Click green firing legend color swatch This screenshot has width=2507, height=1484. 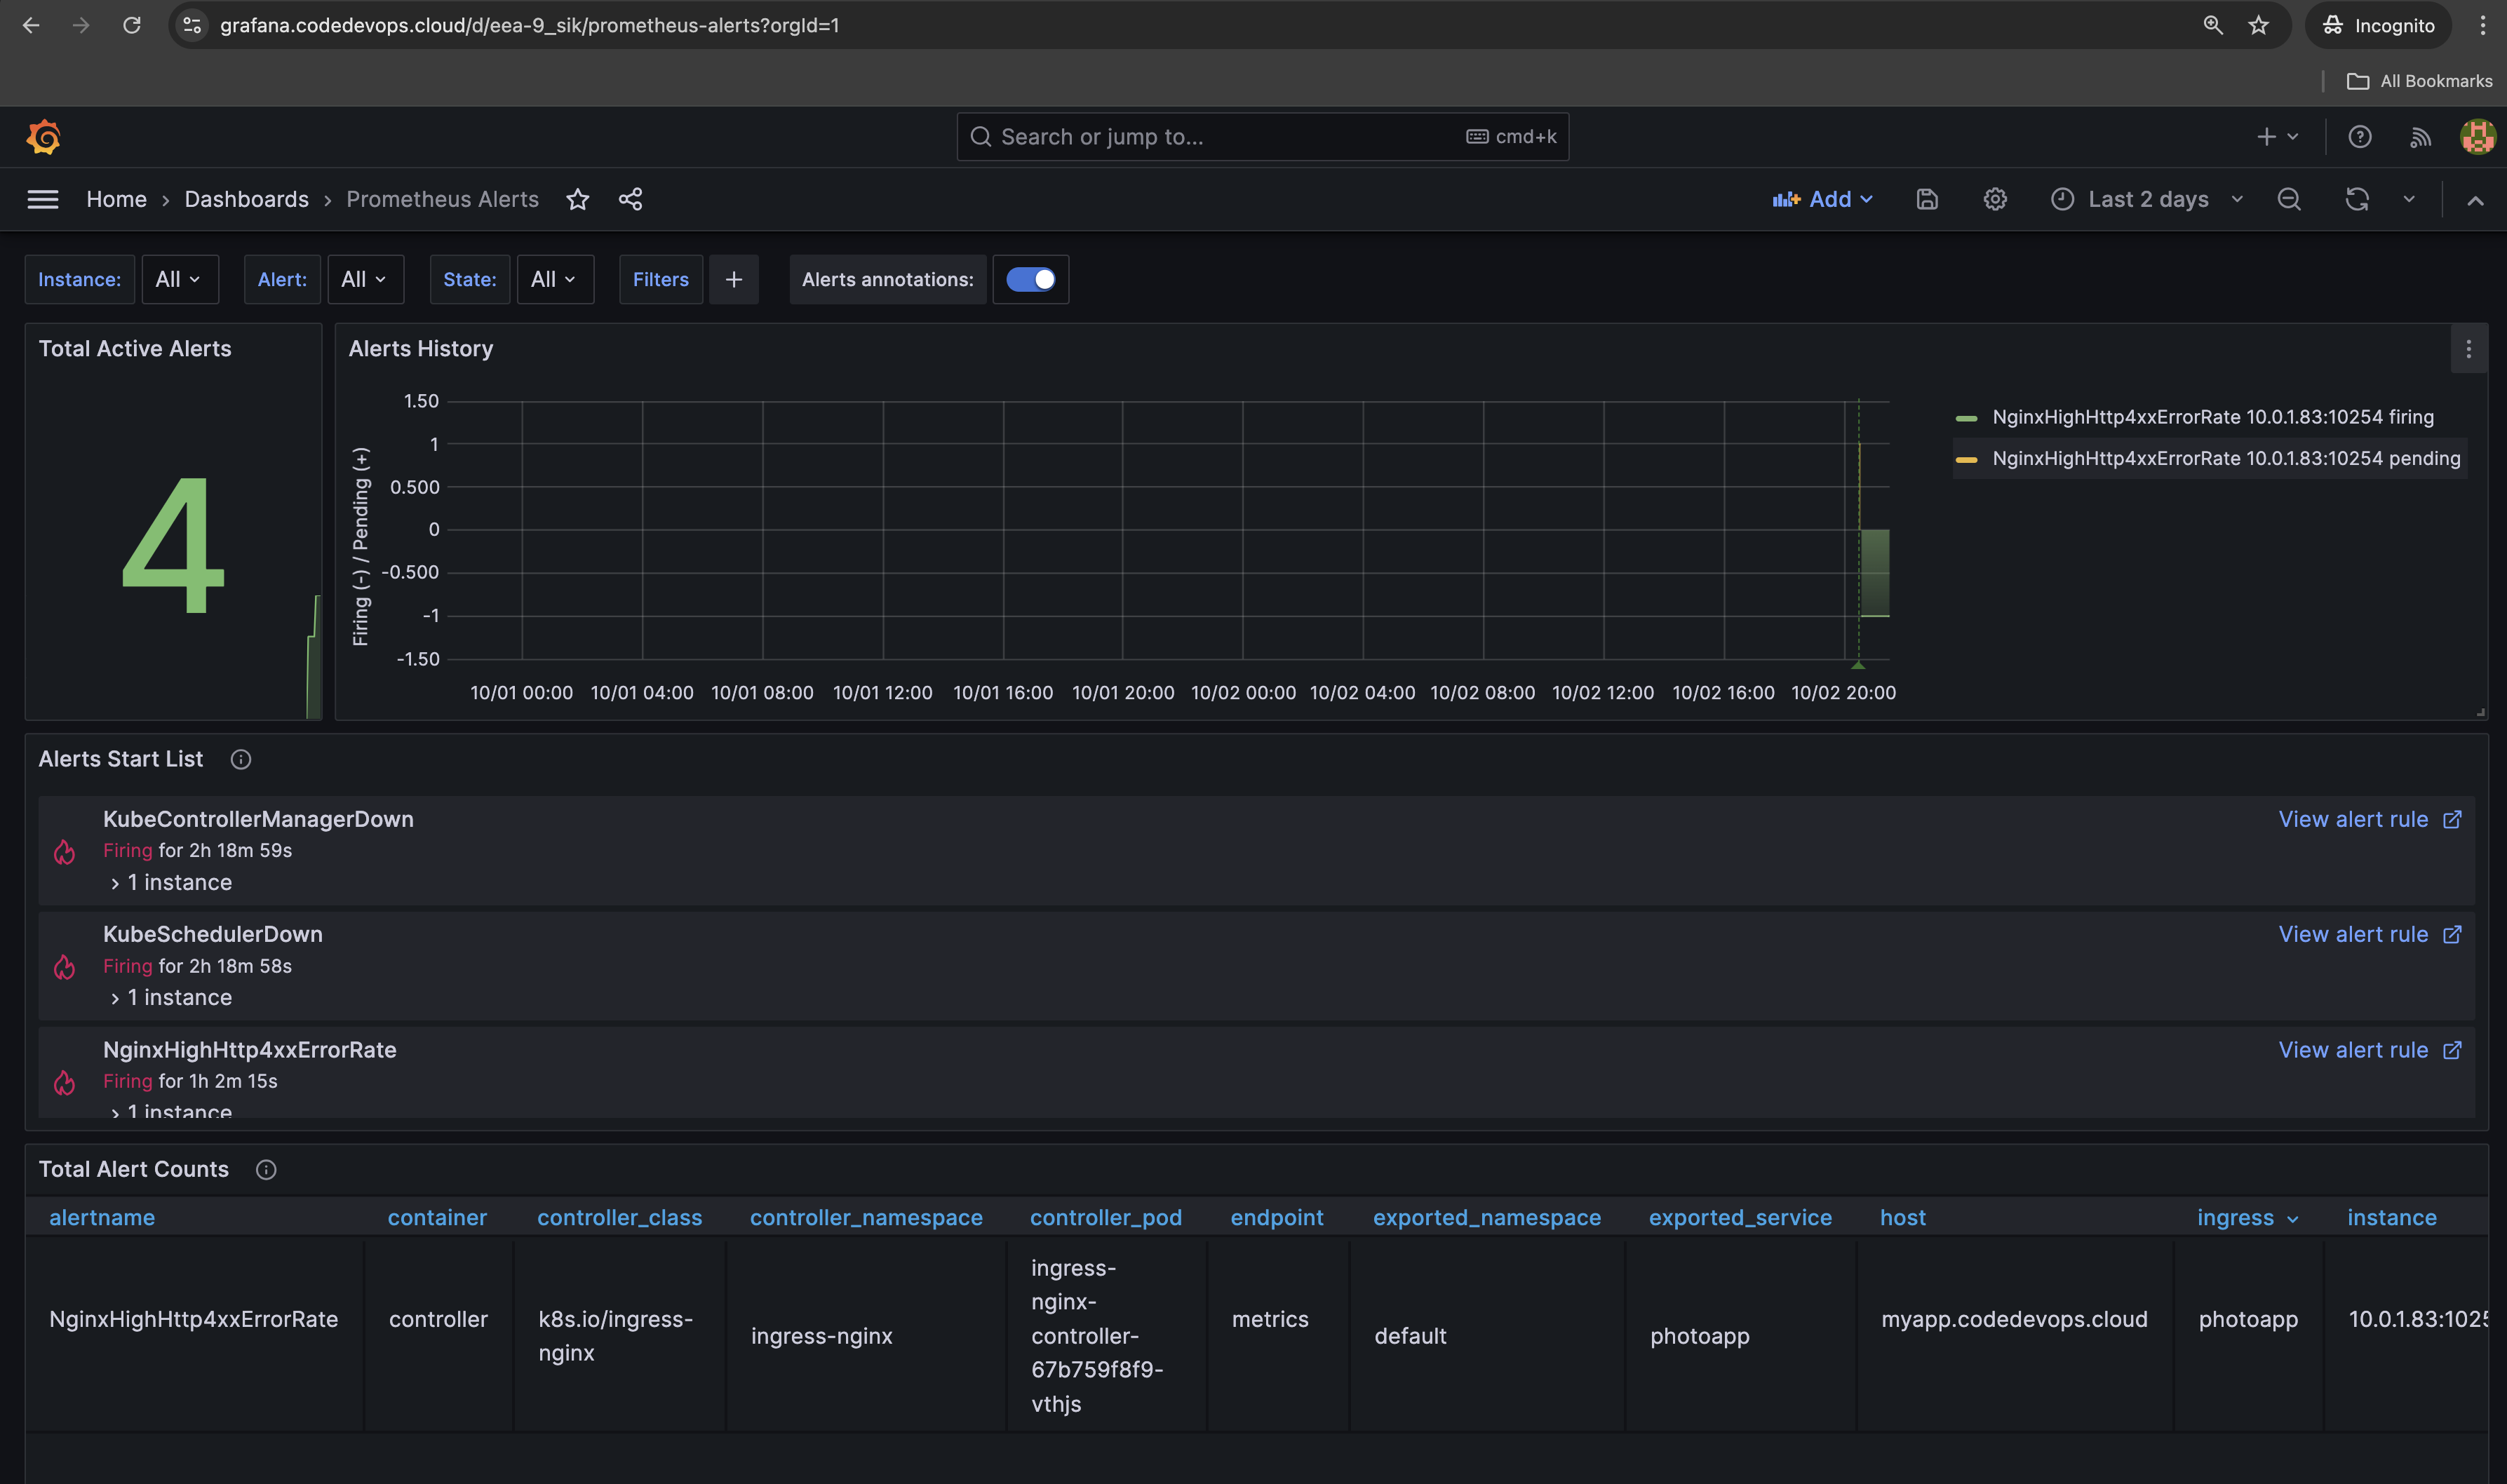[1966, 418]
